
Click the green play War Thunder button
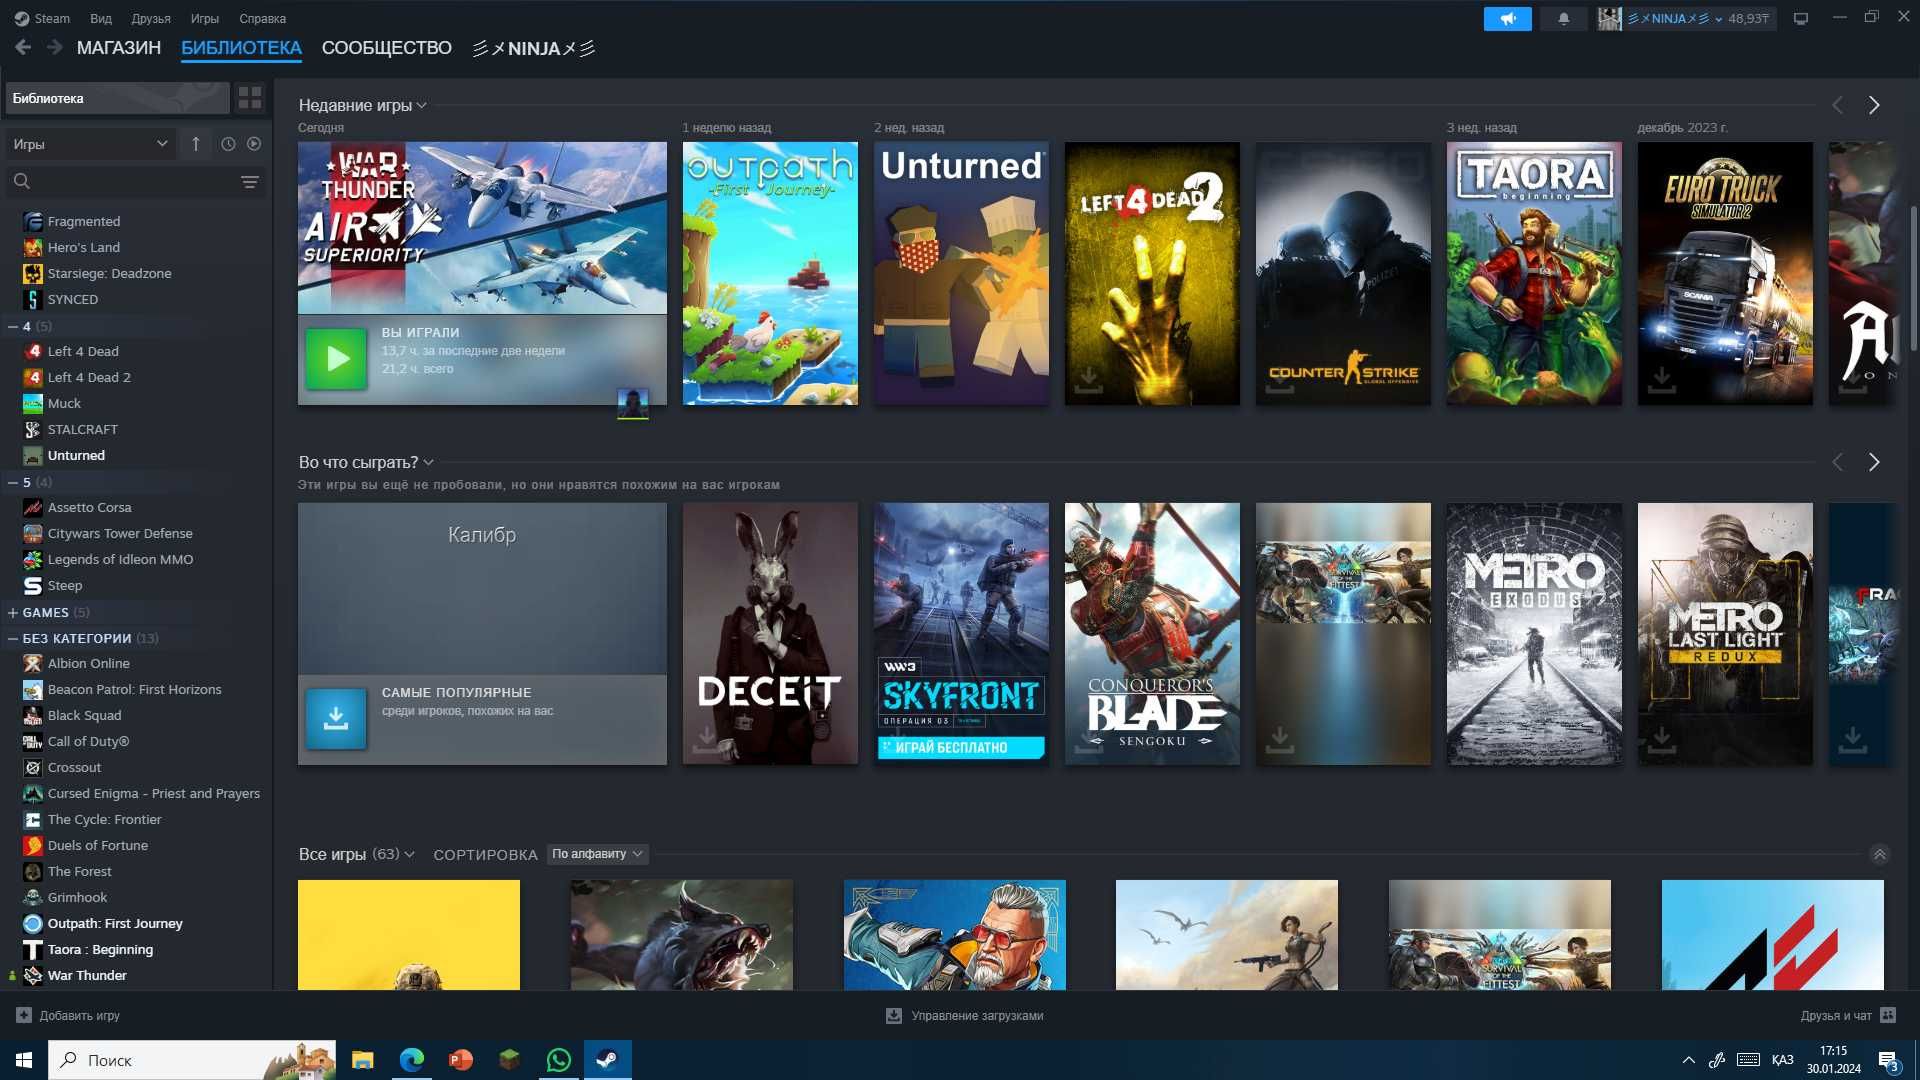336,359
